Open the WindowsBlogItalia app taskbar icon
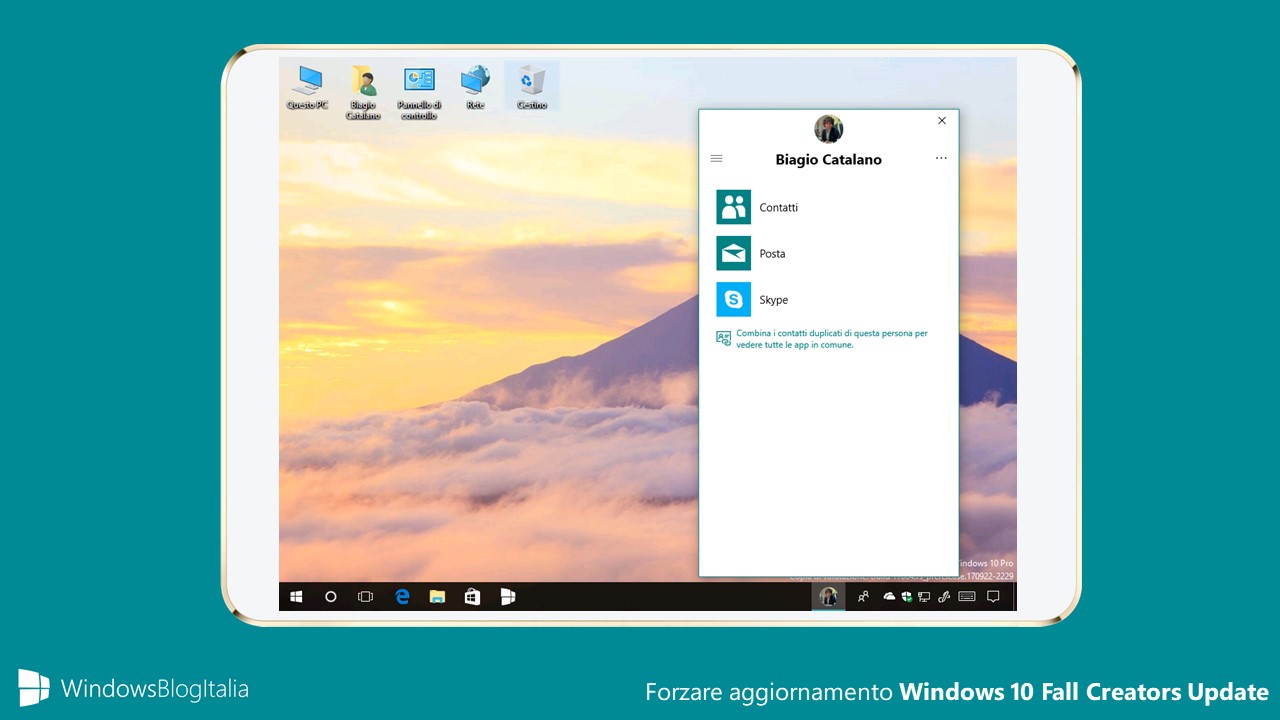 pyautogui.click(x=508, y=597)
